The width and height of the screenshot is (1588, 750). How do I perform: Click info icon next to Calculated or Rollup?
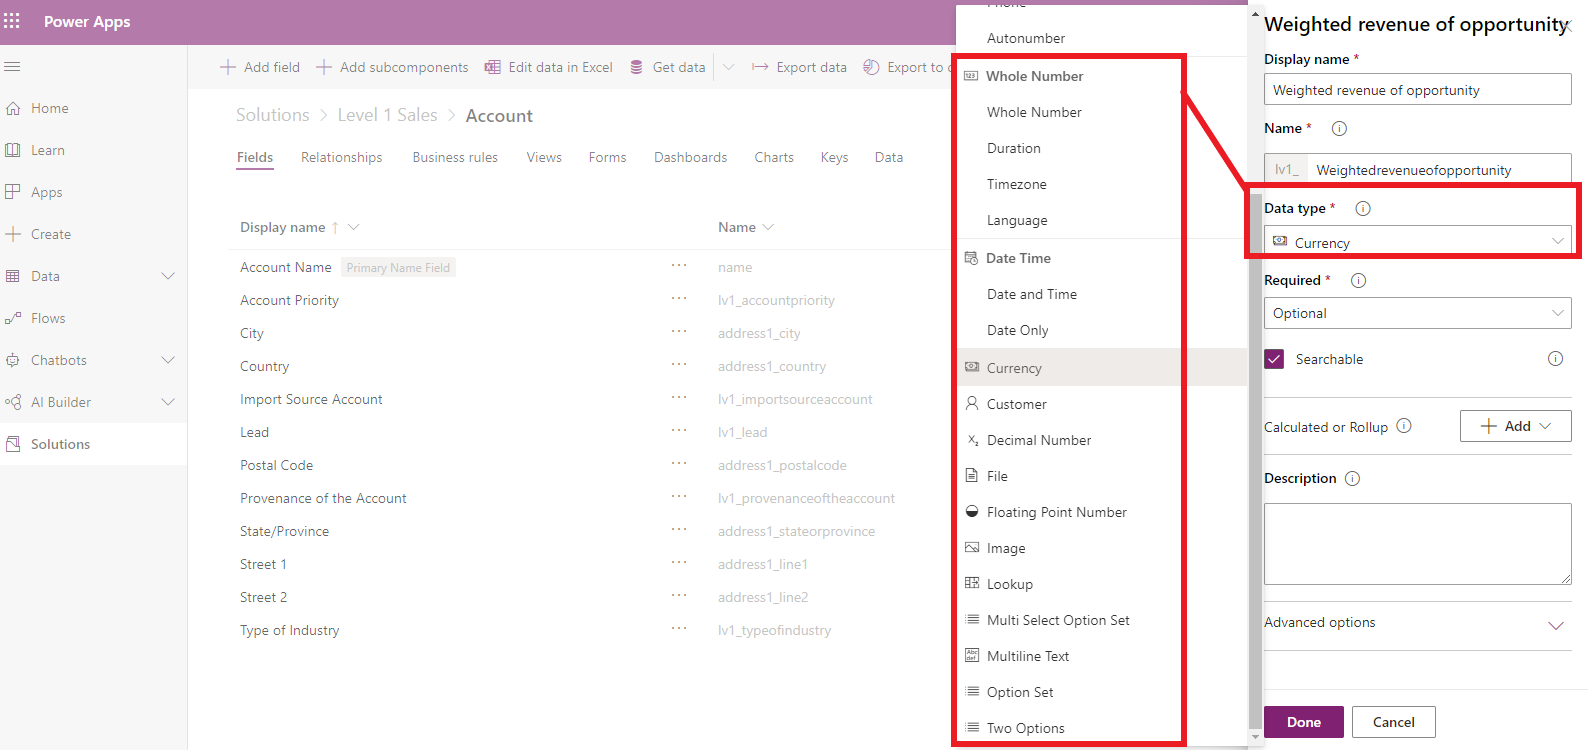[x=1404, y=426]
